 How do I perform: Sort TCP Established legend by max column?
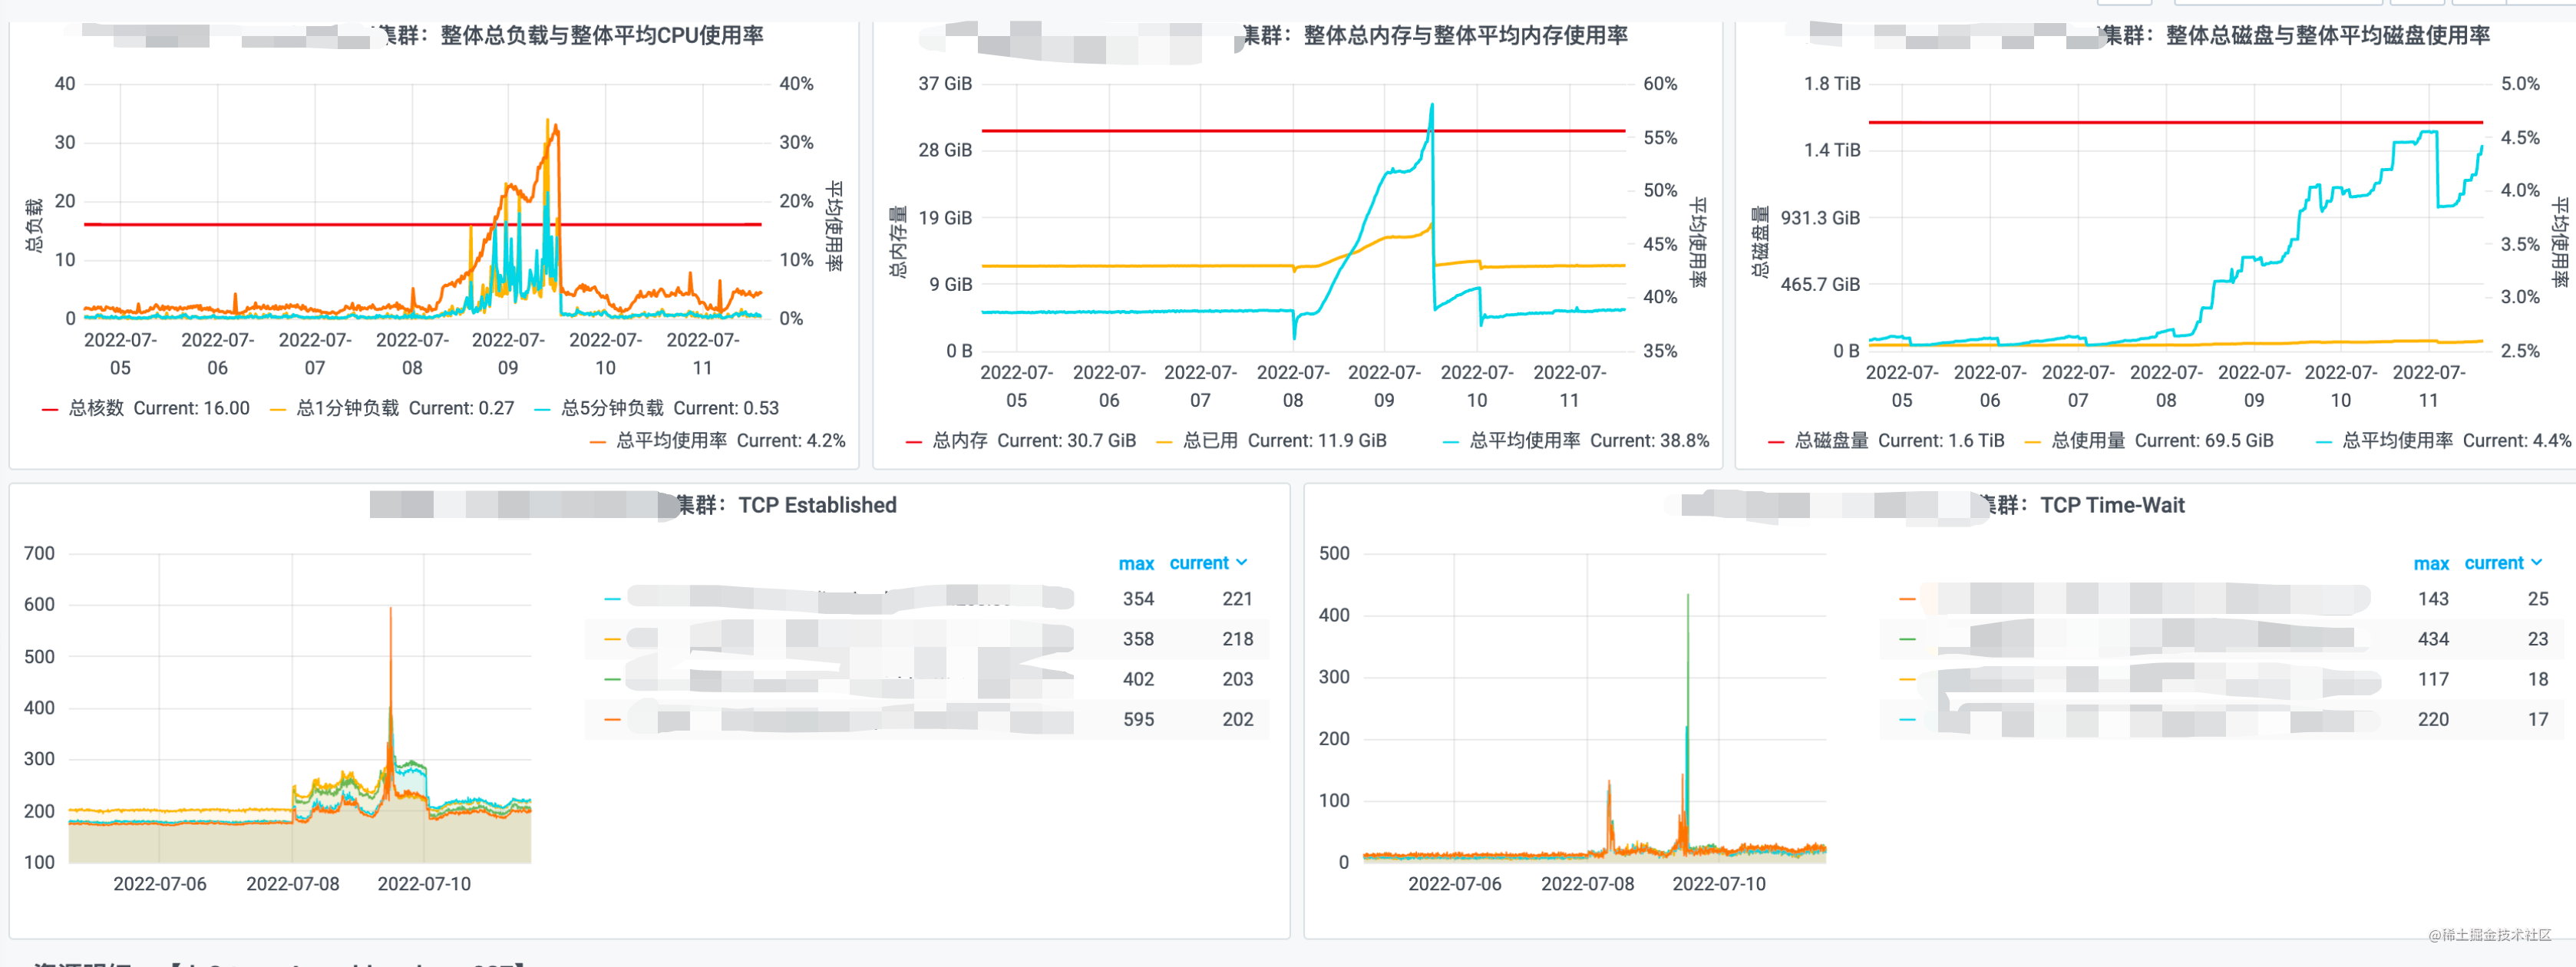pos(1136,563)
